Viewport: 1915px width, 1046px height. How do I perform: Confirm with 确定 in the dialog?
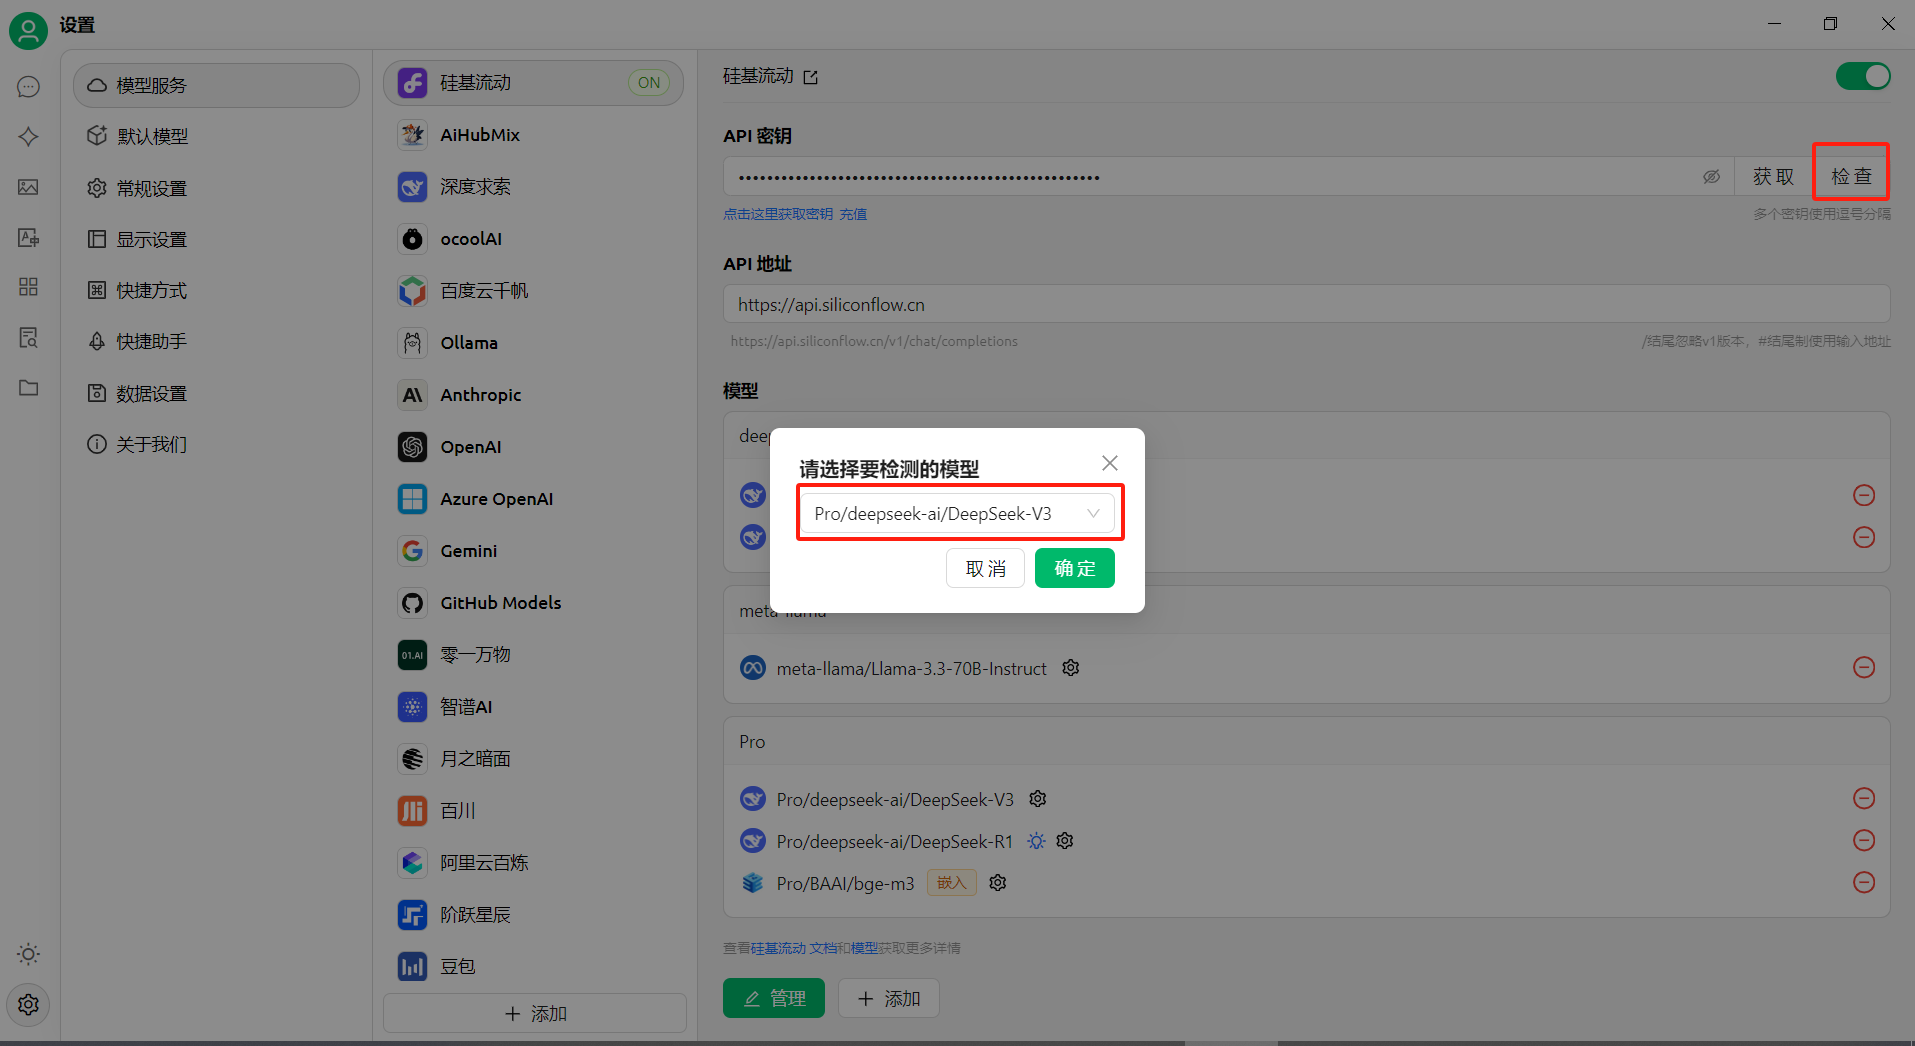[x=1075, y=568]
